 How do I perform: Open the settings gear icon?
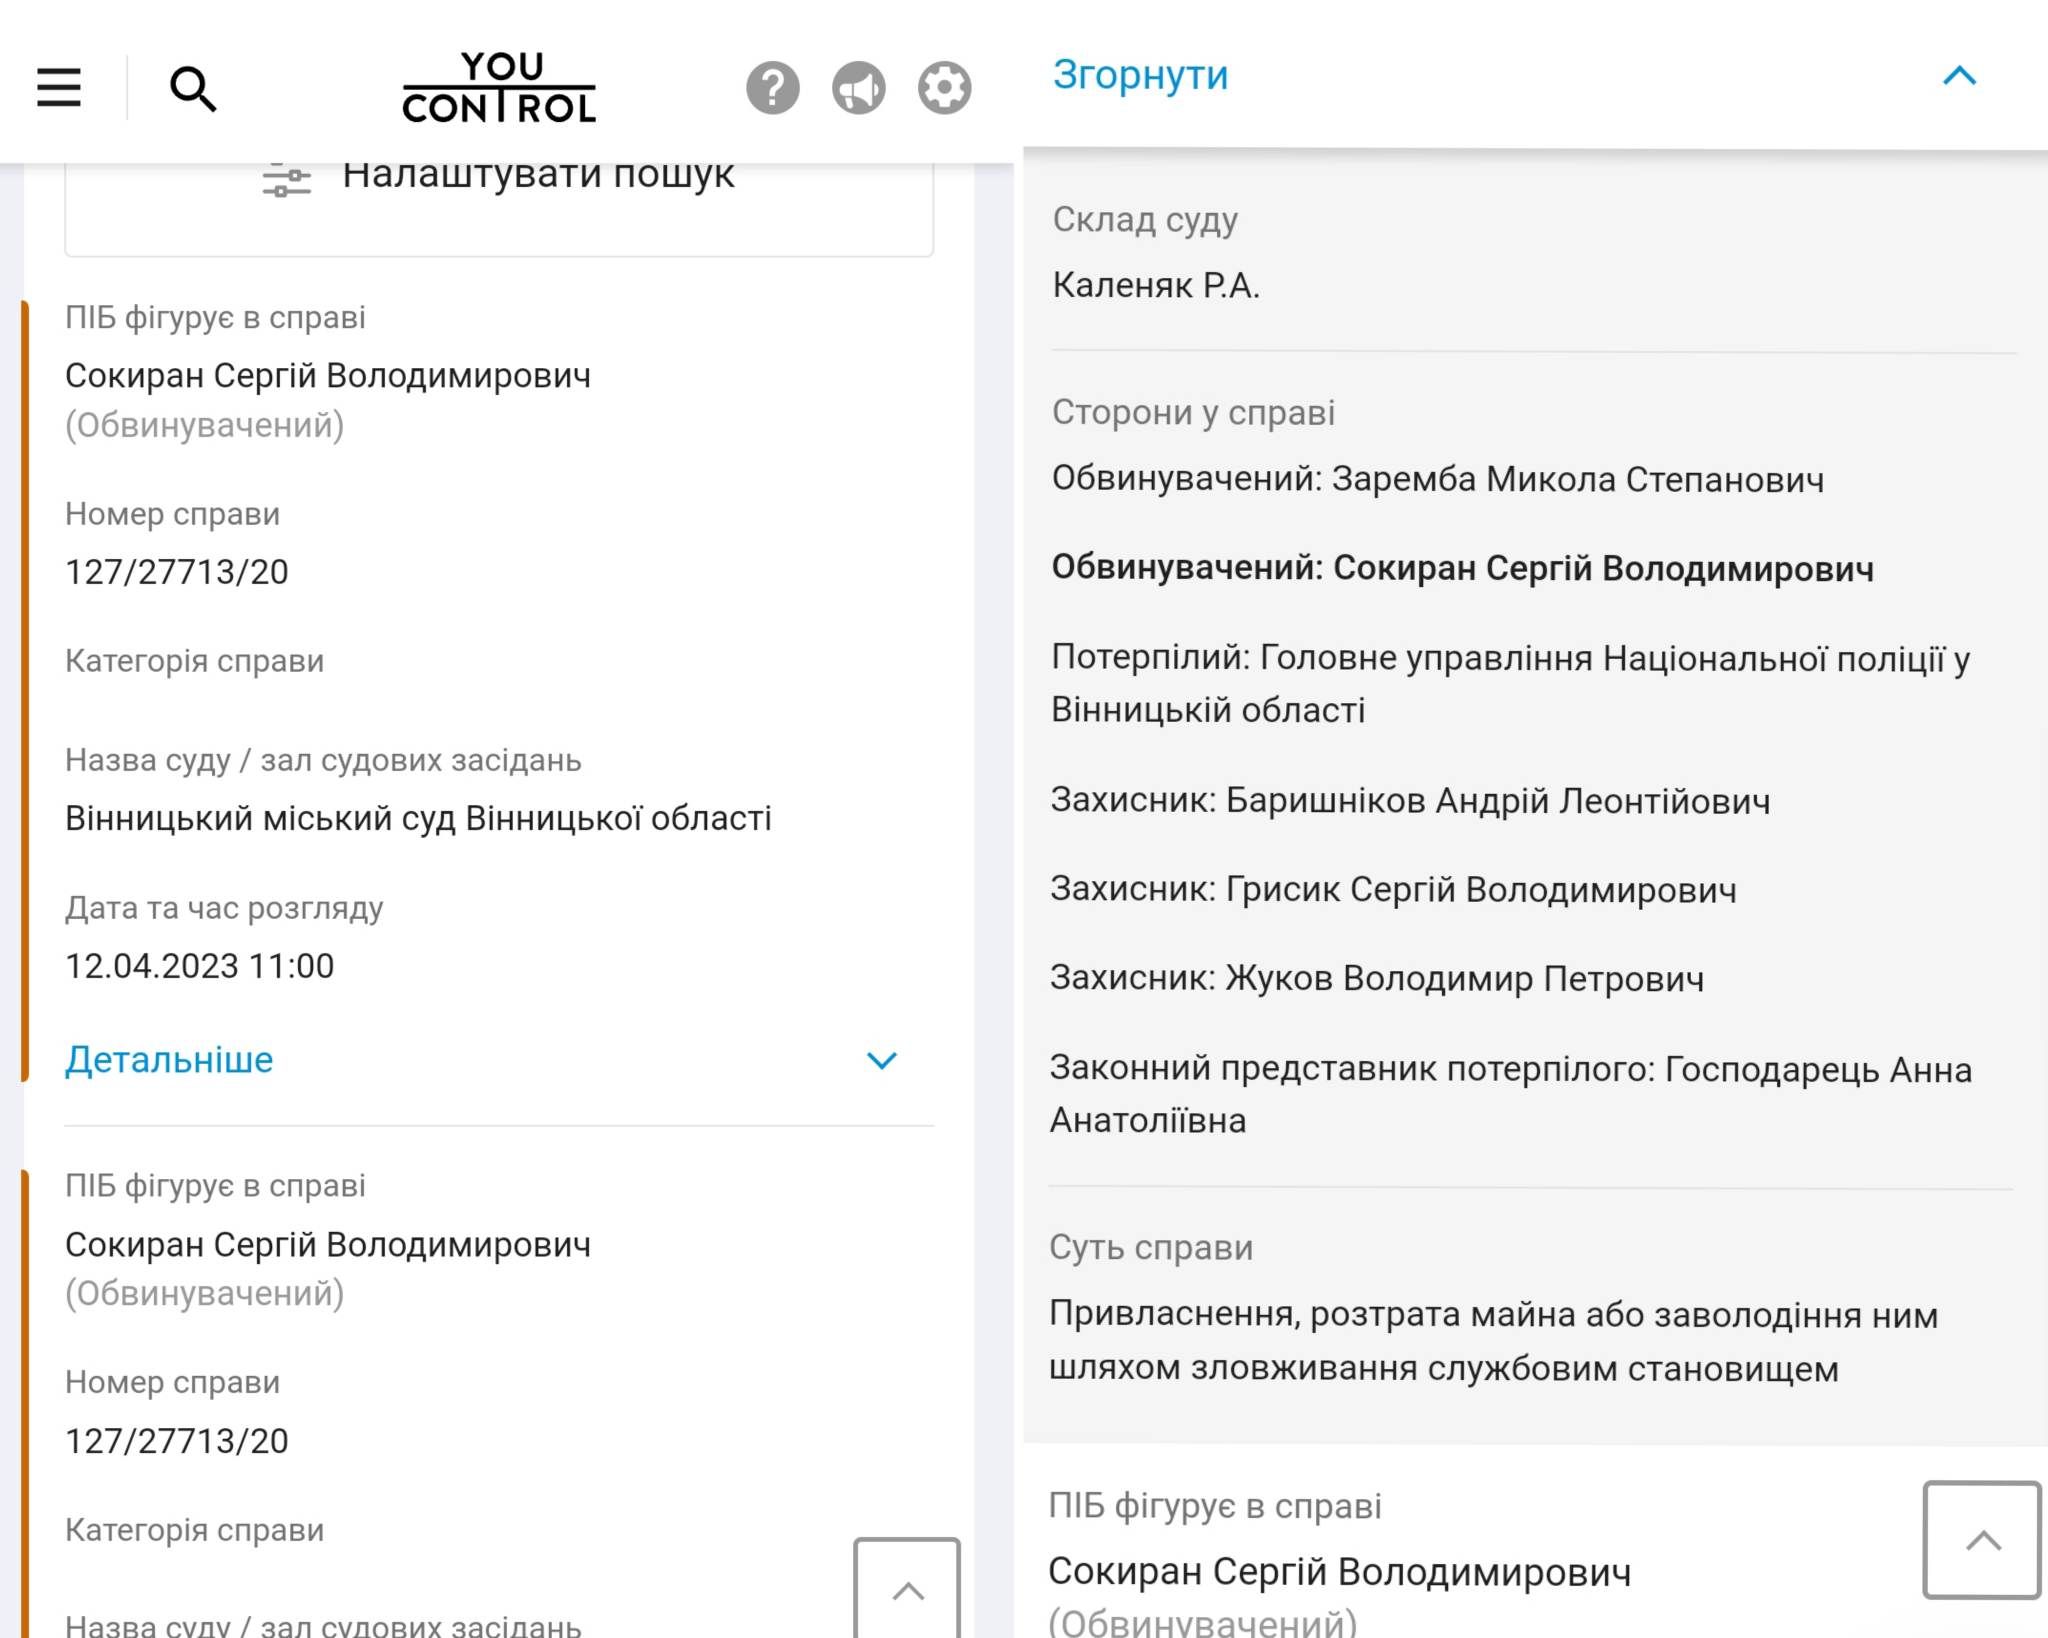941,88
